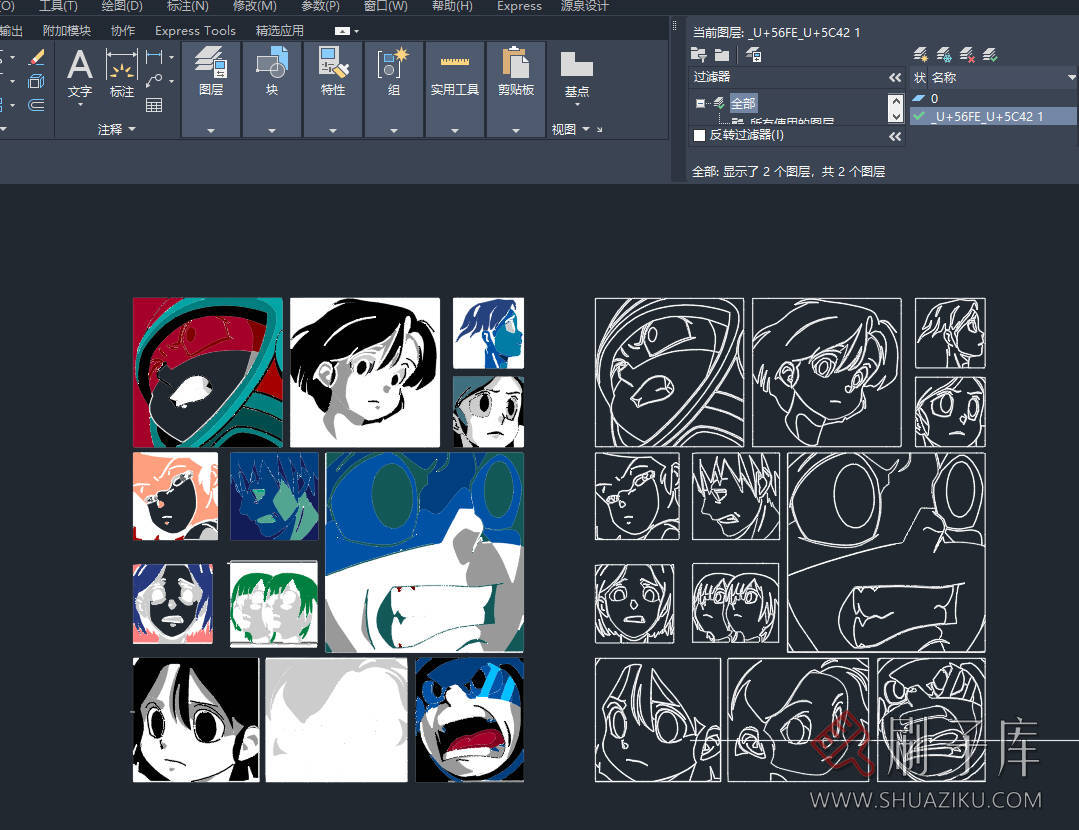This screenshot has height=830, width=1079.
Task: Expand the 视图 panel dropdown arrow
Action: [x=586, y=129]
